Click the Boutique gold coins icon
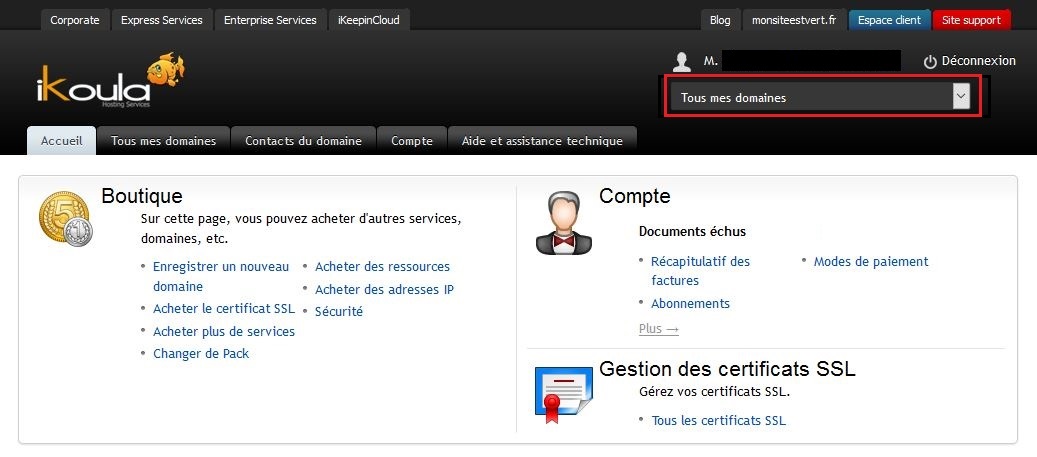The image size is (1037, 457). tap(66, 221)
